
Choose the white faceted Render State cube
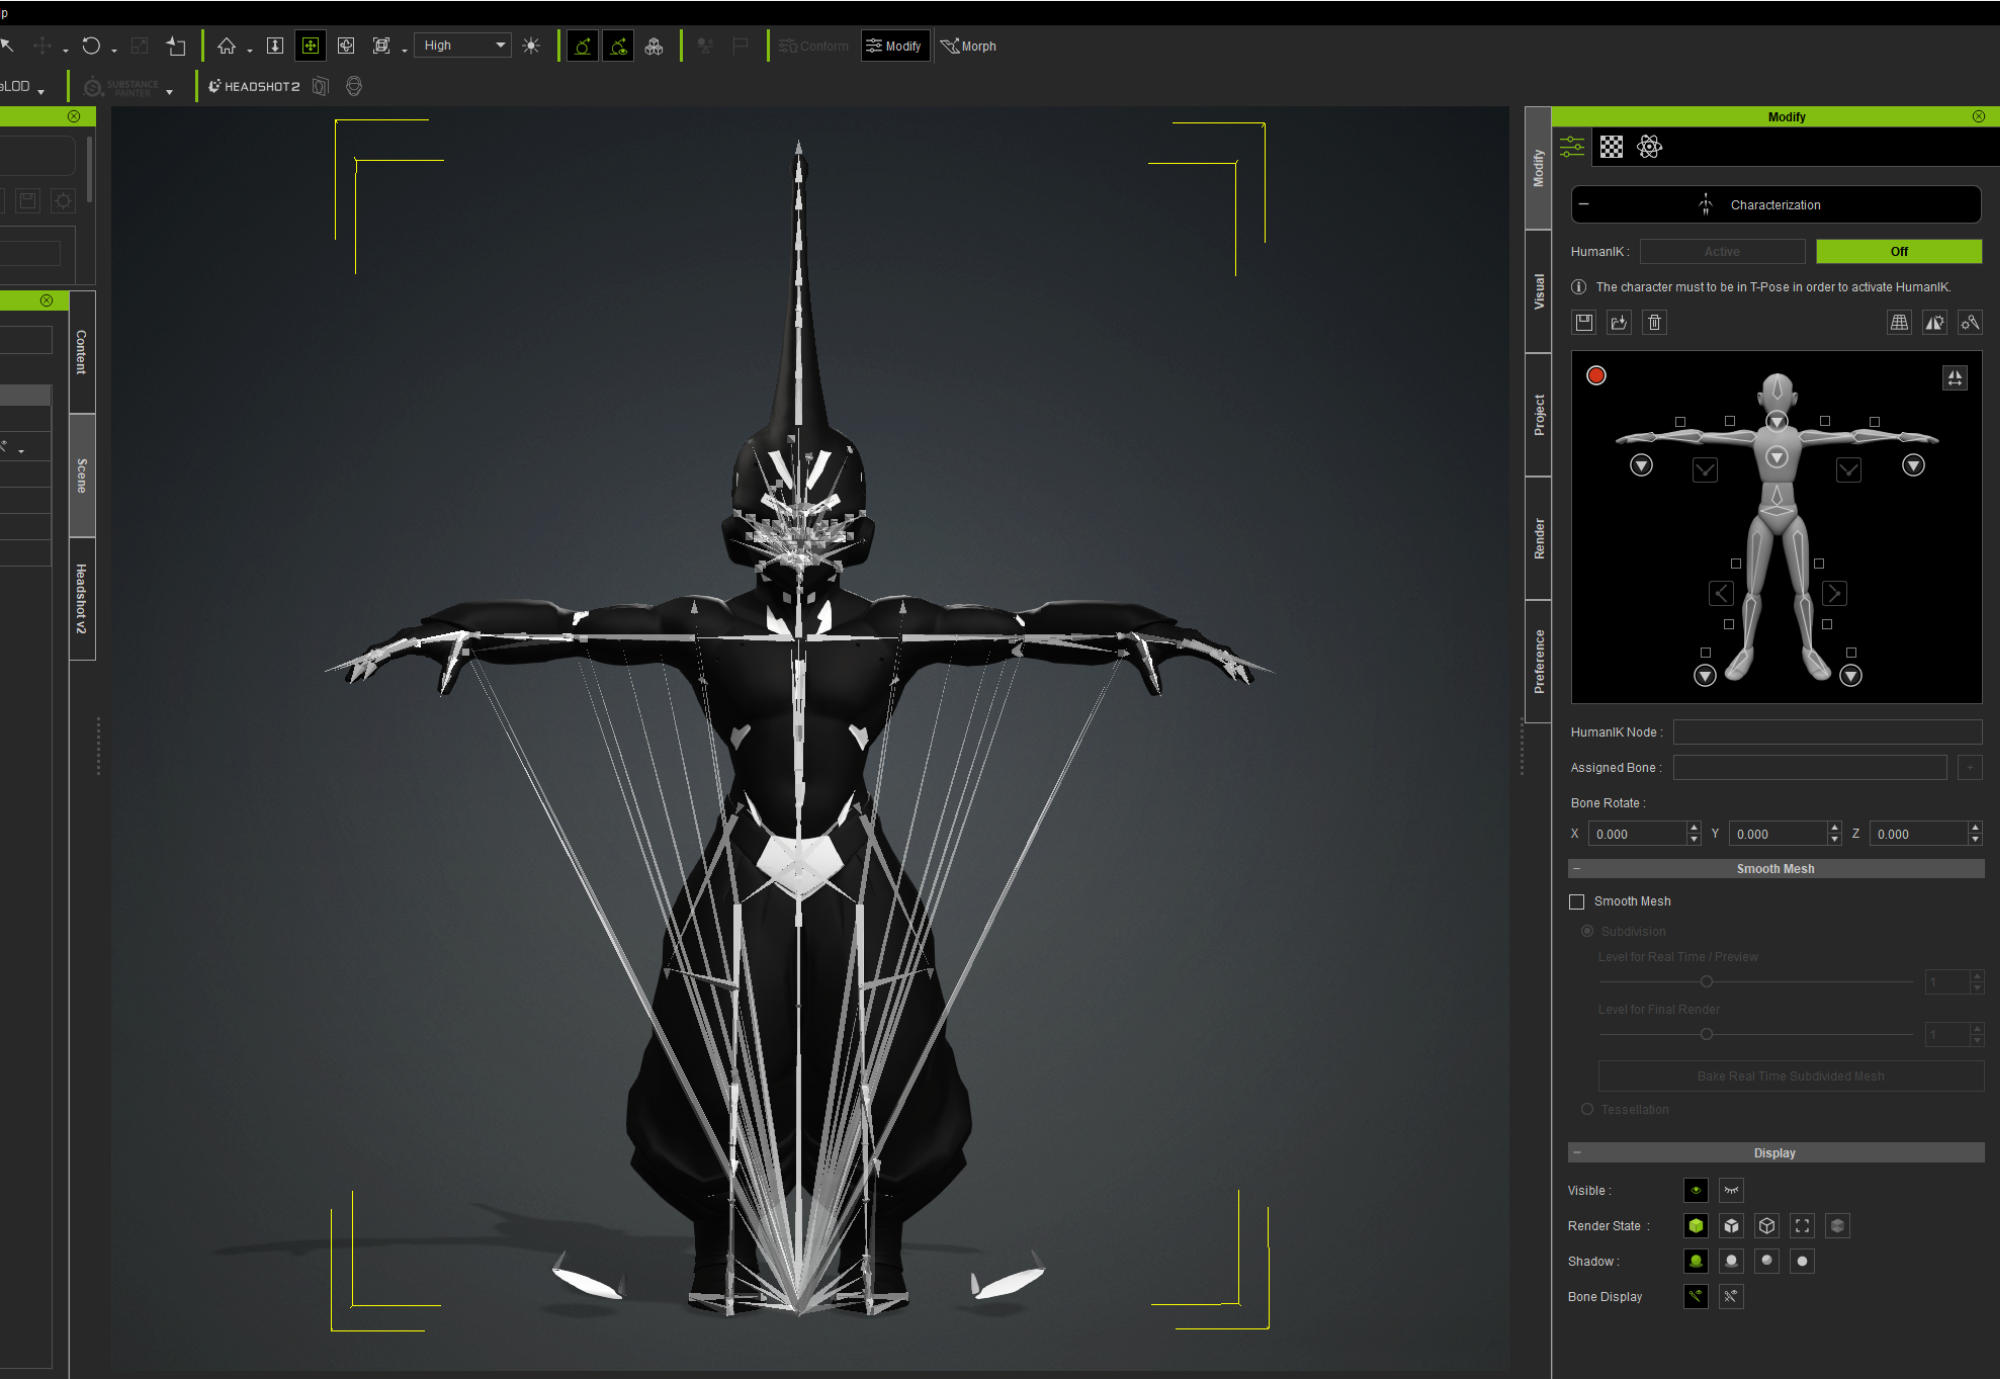[x=1731, y=1226]
